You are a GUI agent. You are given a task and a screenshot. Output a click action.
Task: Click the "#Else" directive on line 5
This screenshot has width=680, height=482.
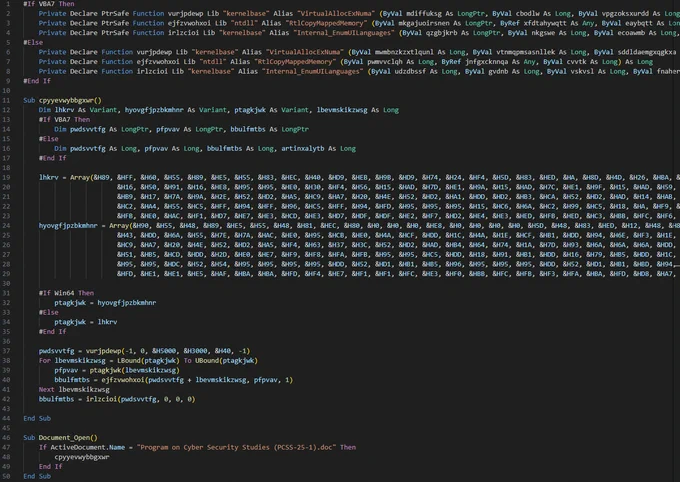pyautogui.click(x=33, y=43)
